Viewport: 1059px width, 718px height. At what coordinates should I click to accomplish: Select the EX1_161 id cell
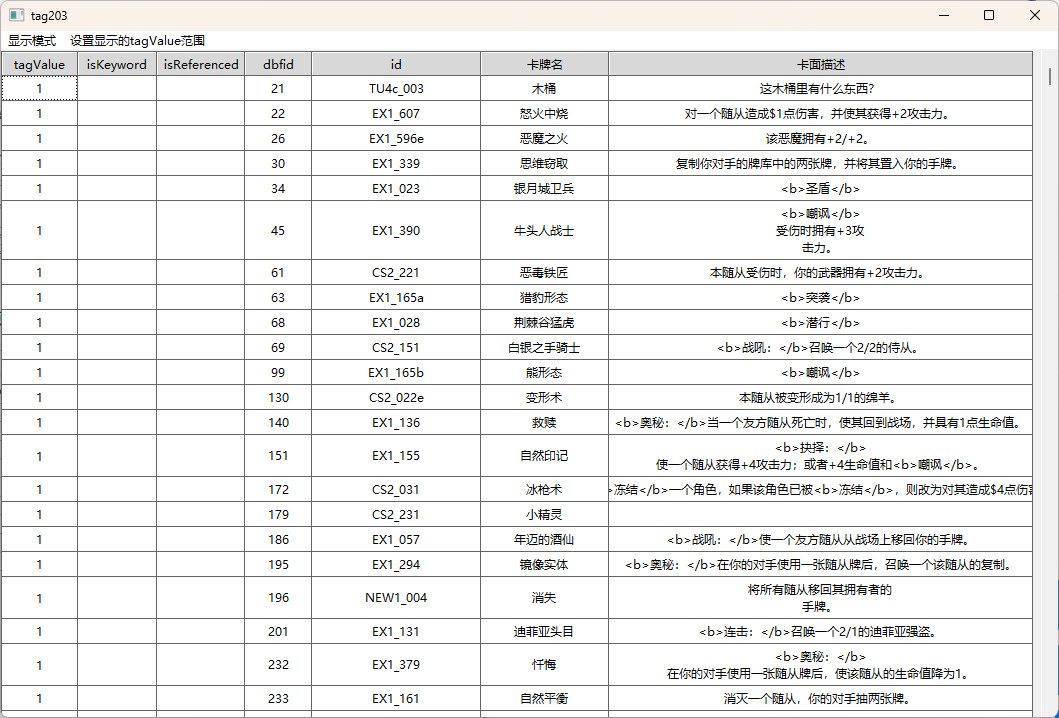point(396,698)
